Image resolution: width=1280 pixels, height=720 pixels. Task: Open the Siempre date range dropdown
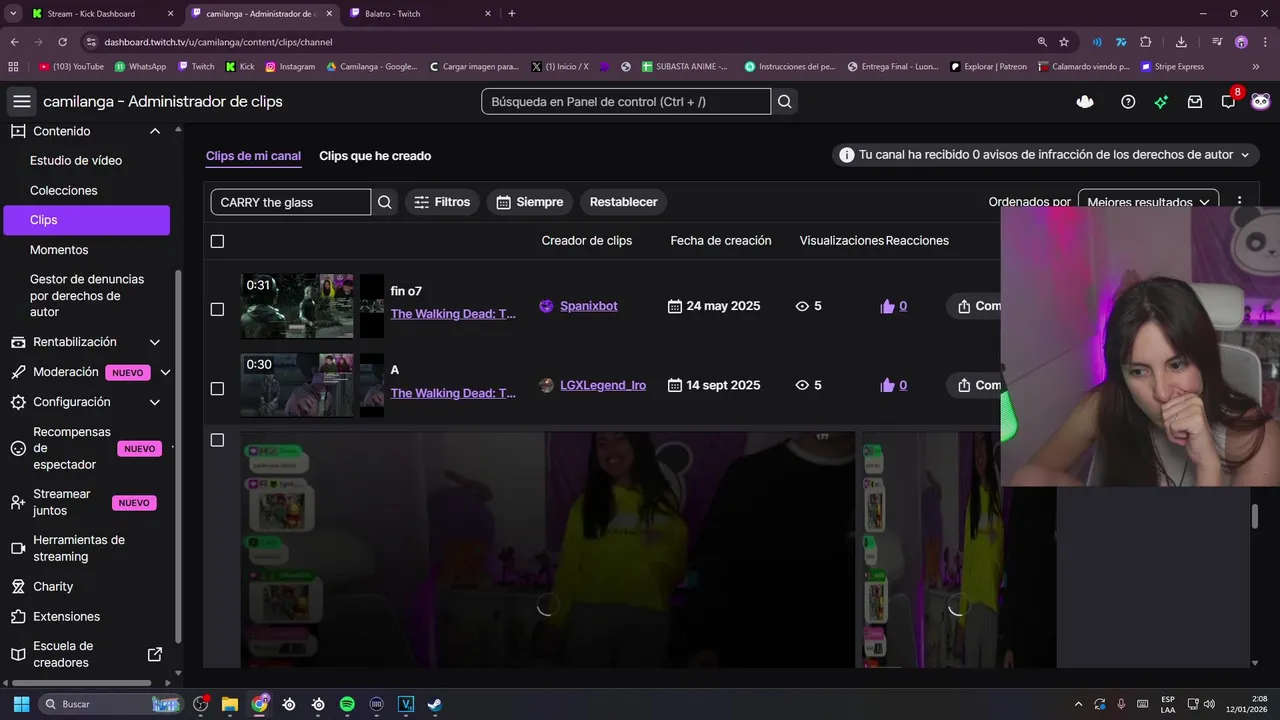(529, 202)
